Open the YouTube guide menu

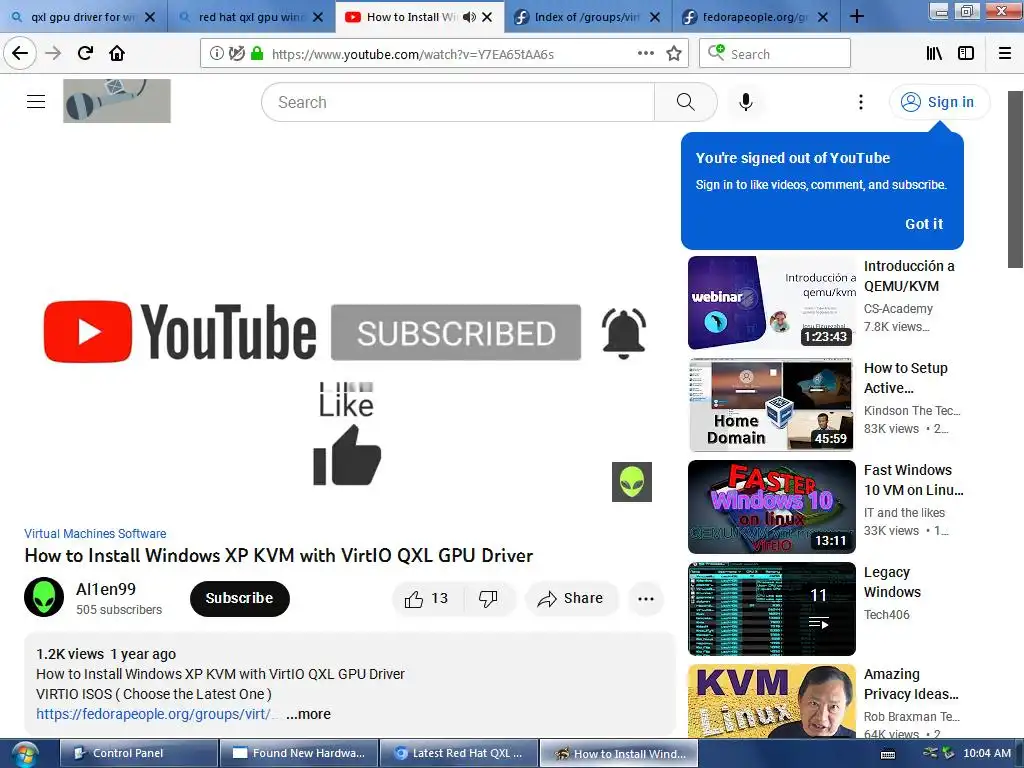pyautogui.click(x=36, y=101)
